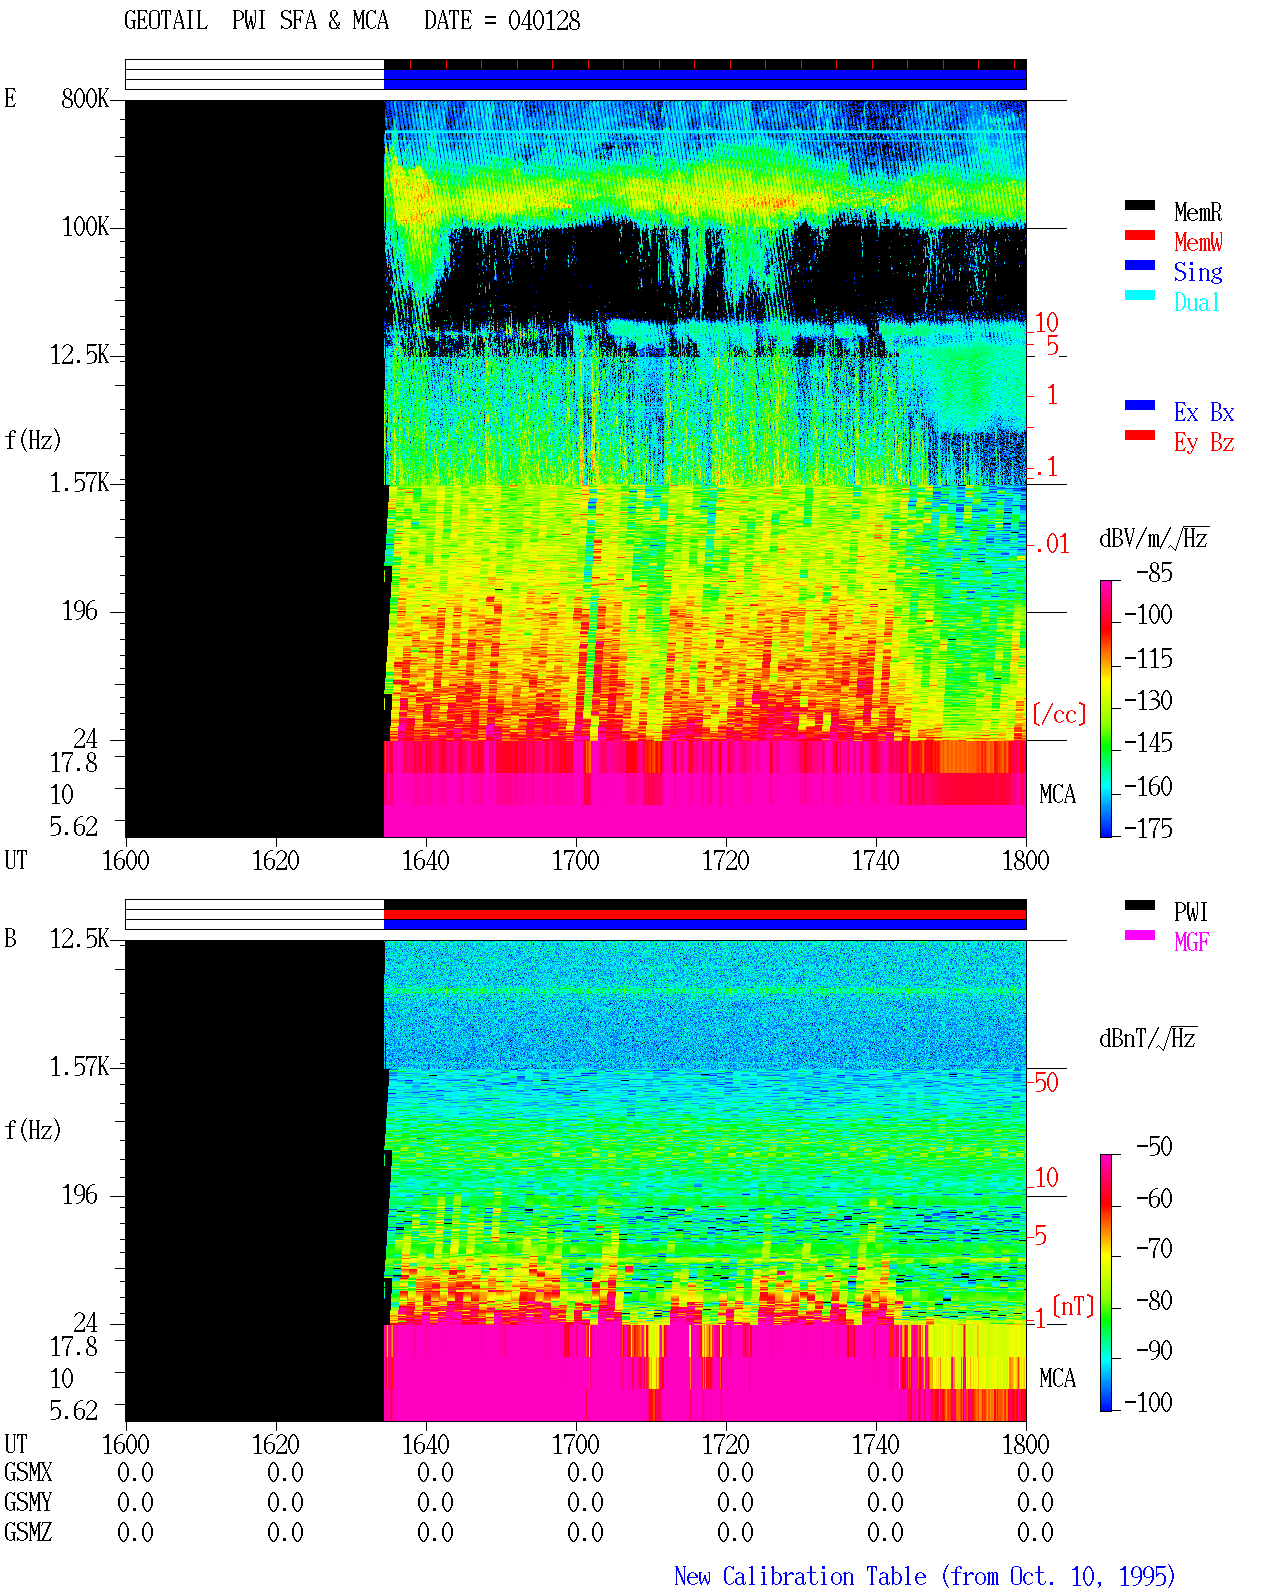The height and width of the screenshot is (1593, 1280).
Task: Click the 'MCA' label beside B panel
Action: coord(1058,1379)
